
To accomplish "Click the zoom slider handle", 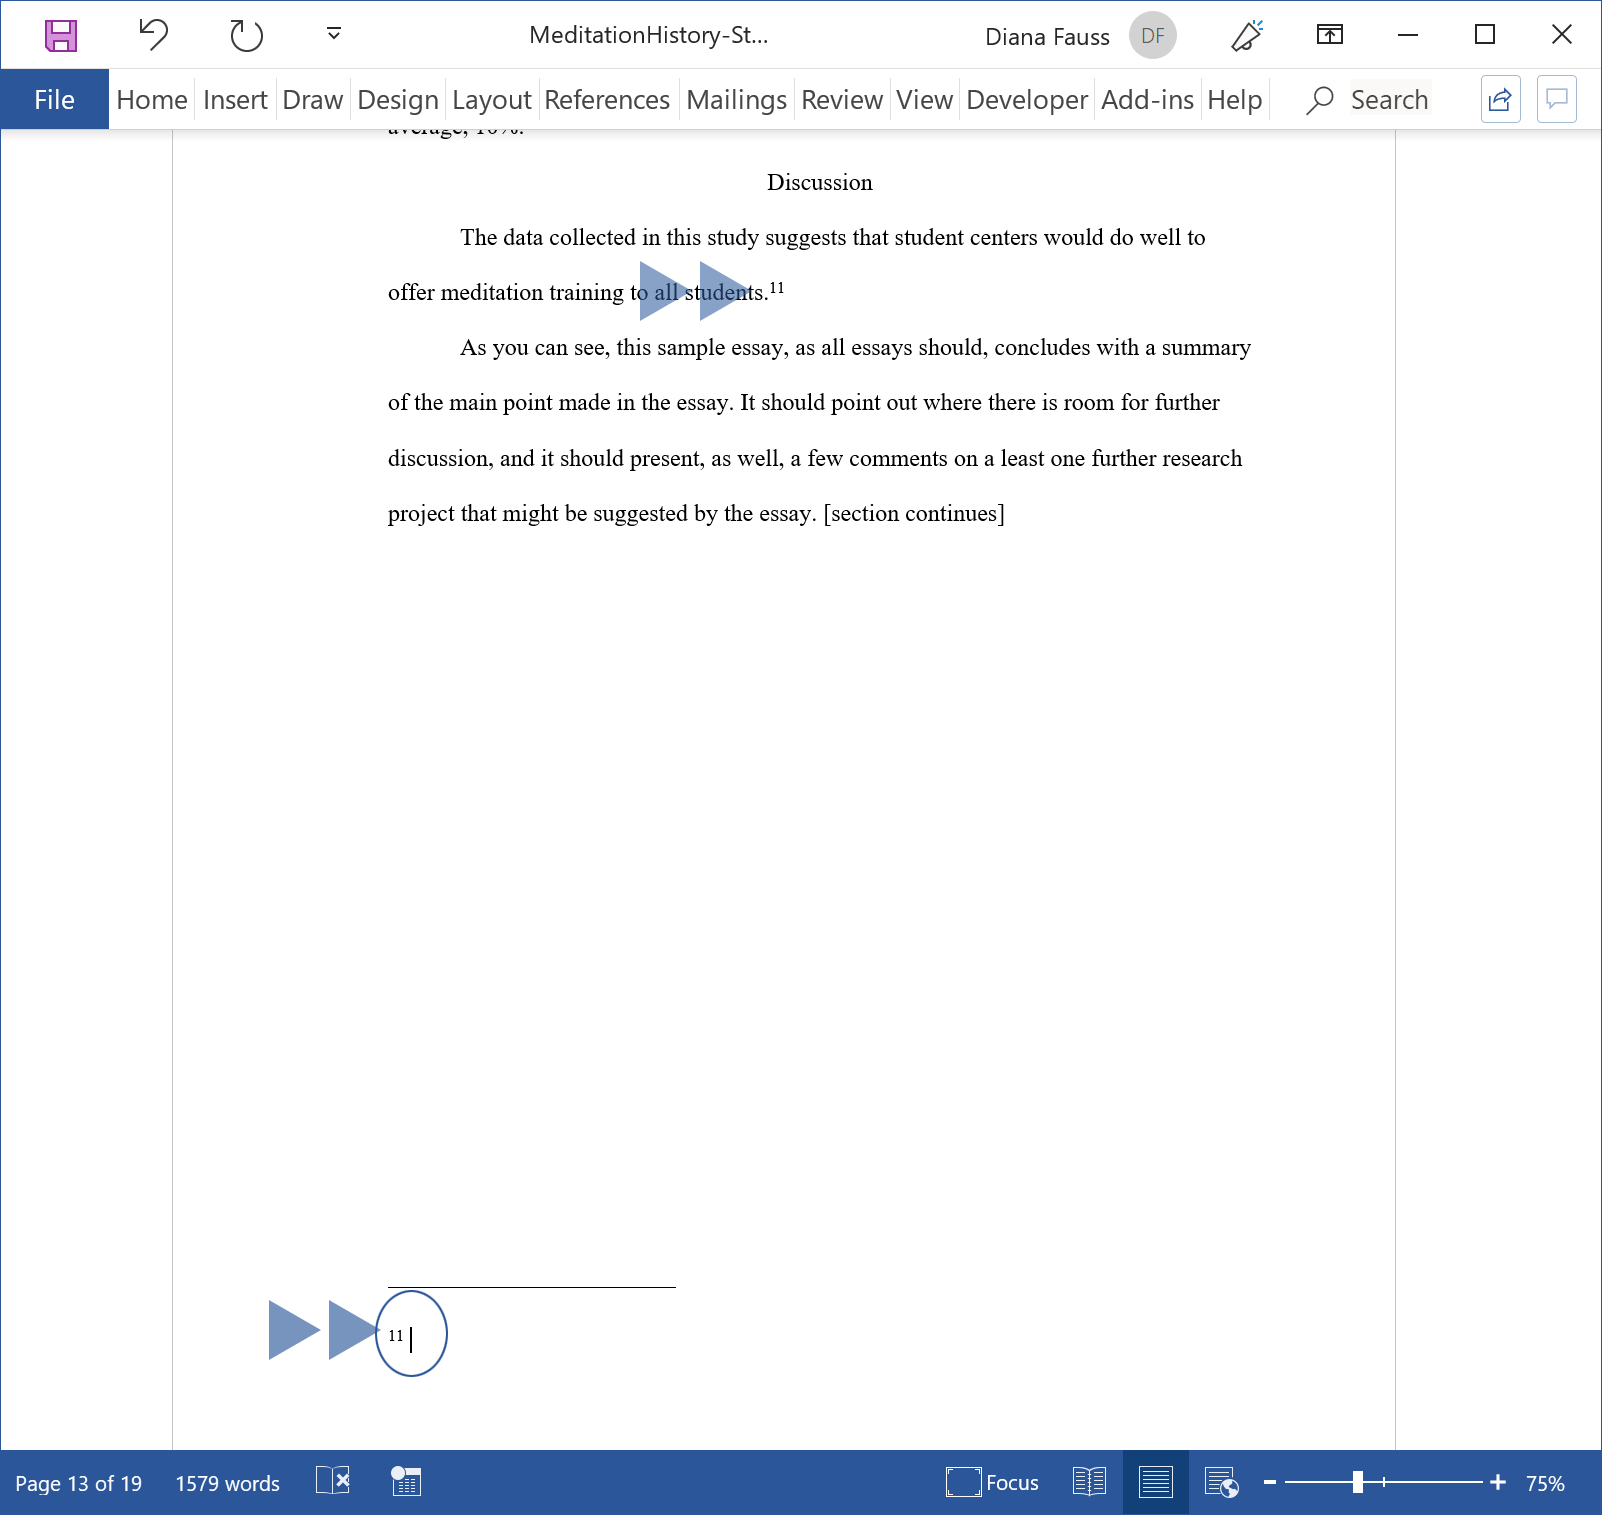I will coord(1357,1482).
